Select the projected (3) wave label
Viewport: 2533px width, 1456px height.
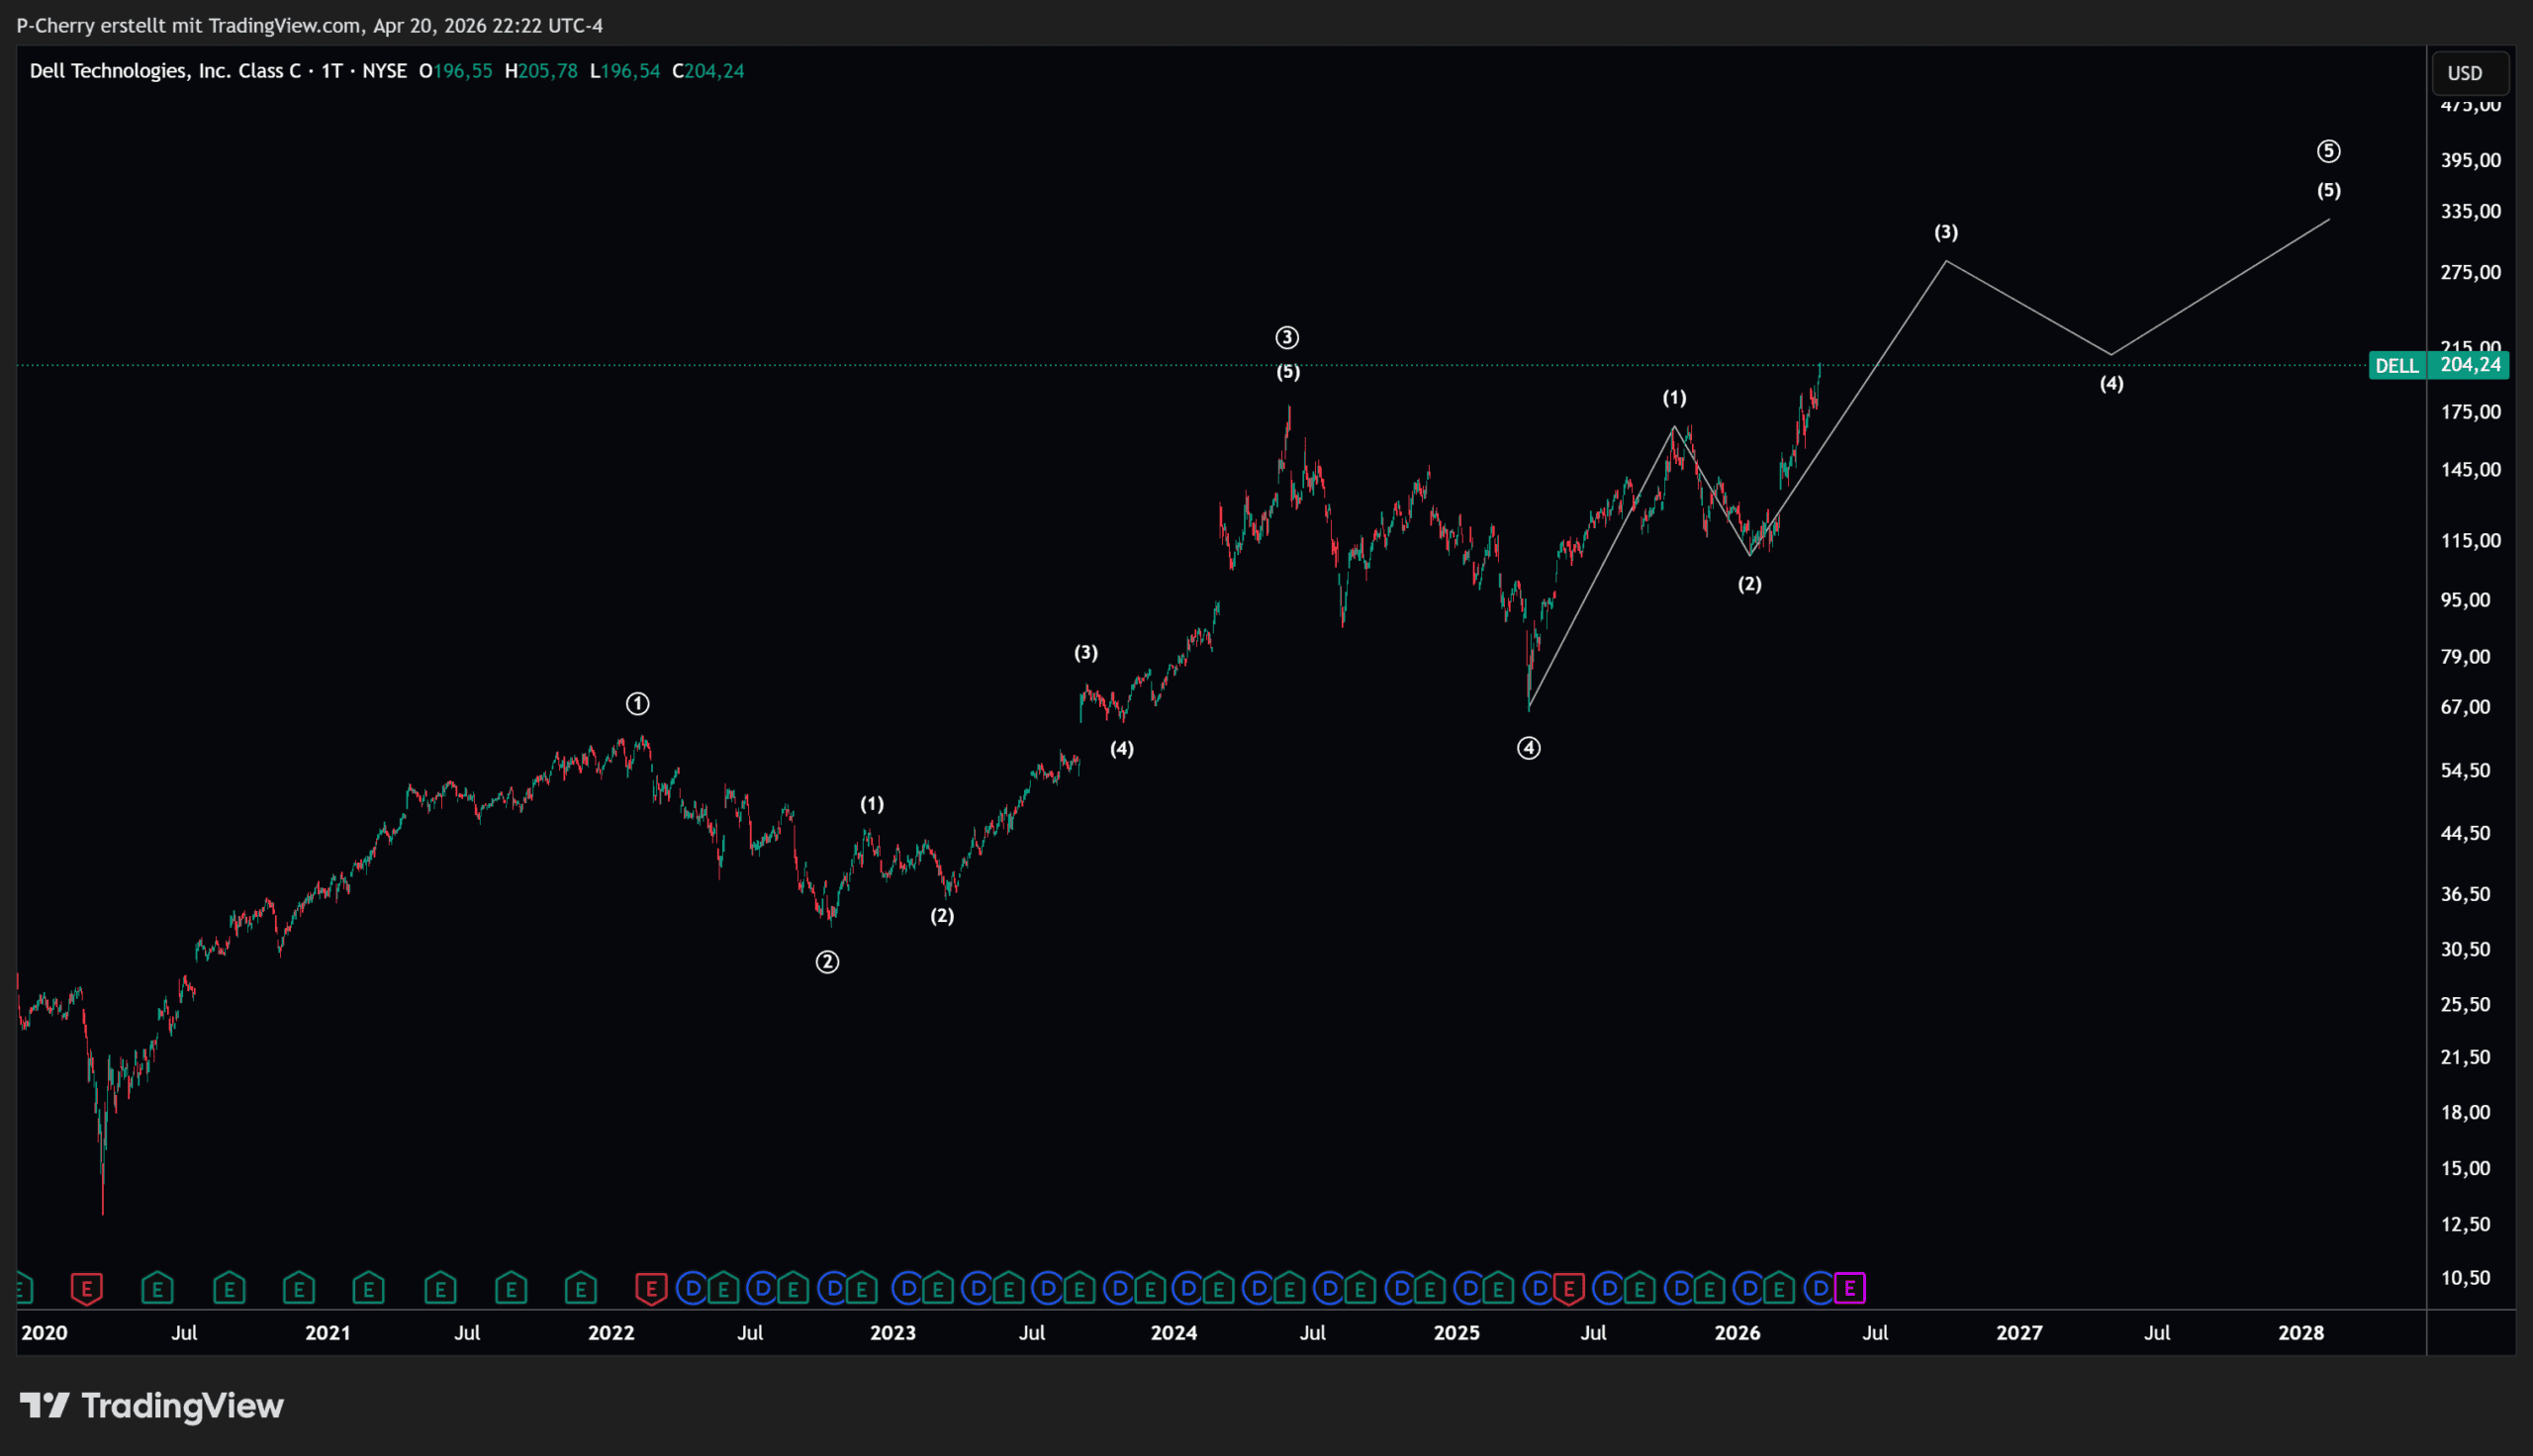pos(1945,232)
